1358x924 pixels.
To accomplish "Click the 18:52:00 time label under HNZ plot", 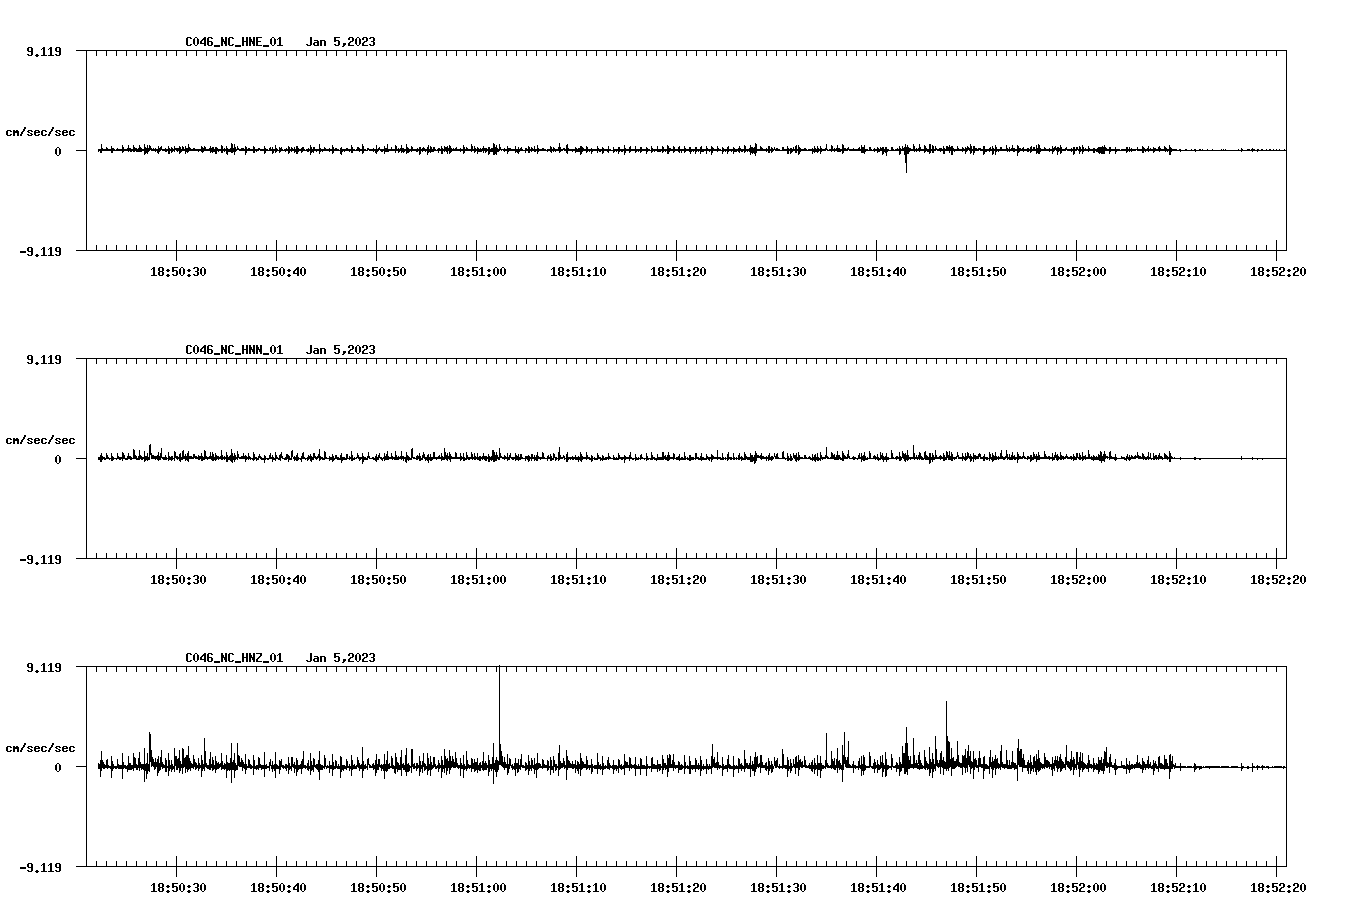I will pyautogui.click(x=1078, y=887).
